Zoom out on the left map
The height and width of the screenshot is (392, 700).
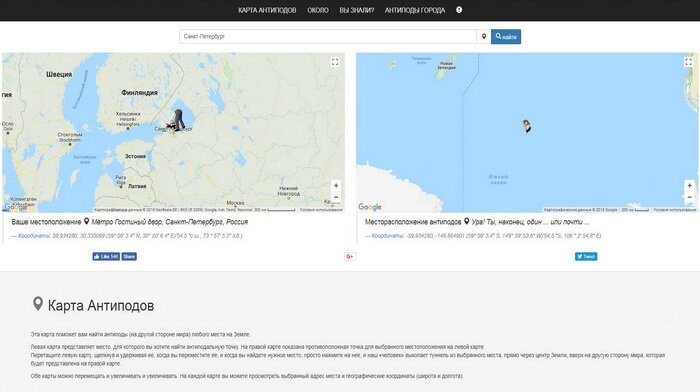click(x=336, y=197)
